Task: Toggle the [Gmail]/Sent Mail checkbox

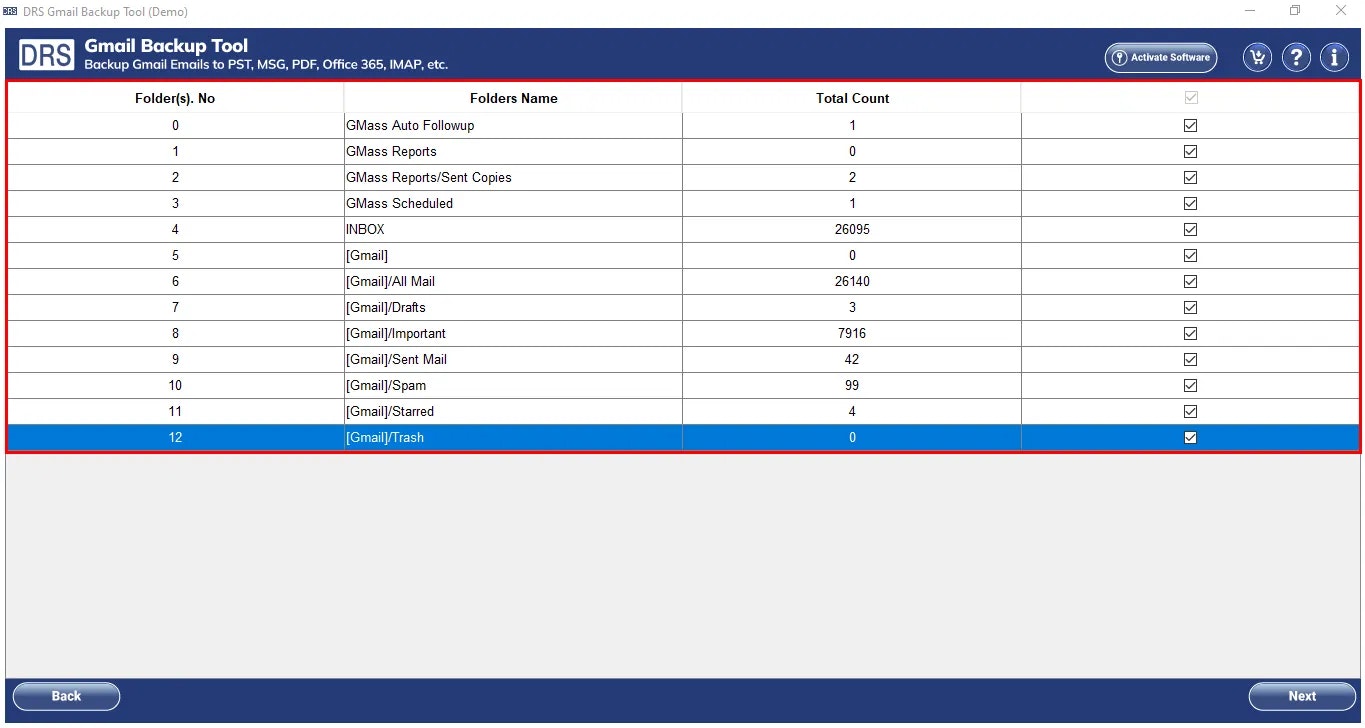Action: (1190, 359)
